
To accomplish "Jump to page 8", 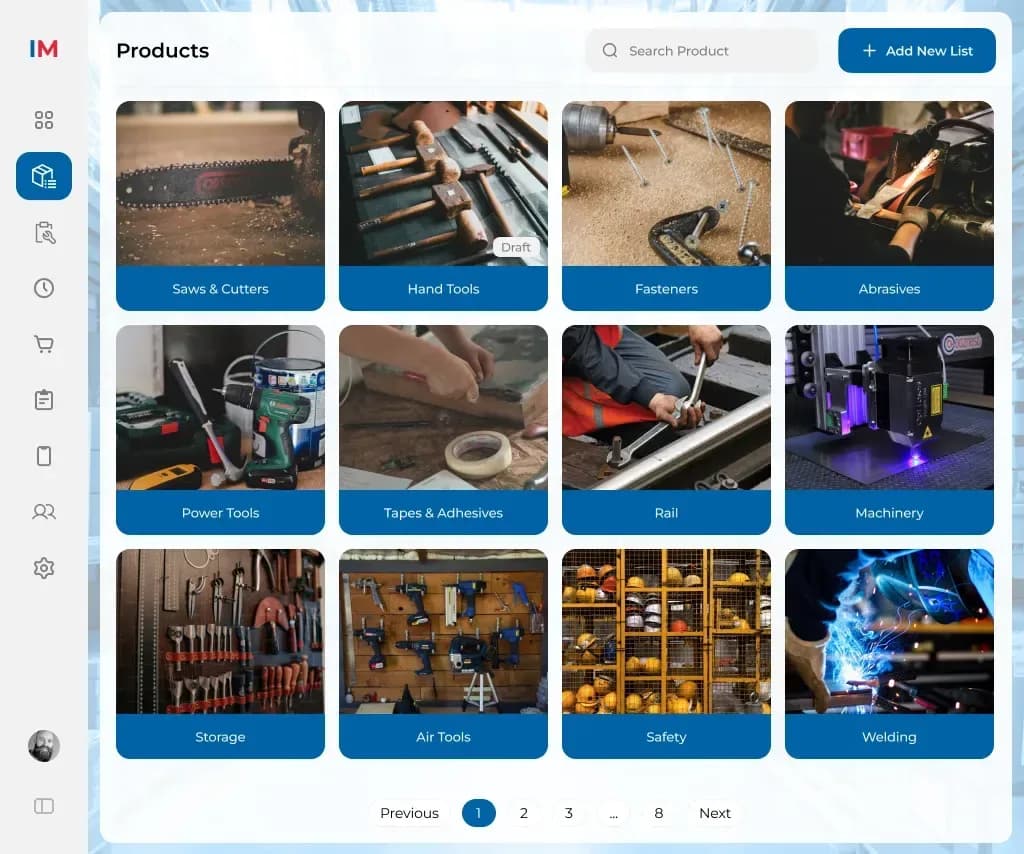I will (659, 813).
